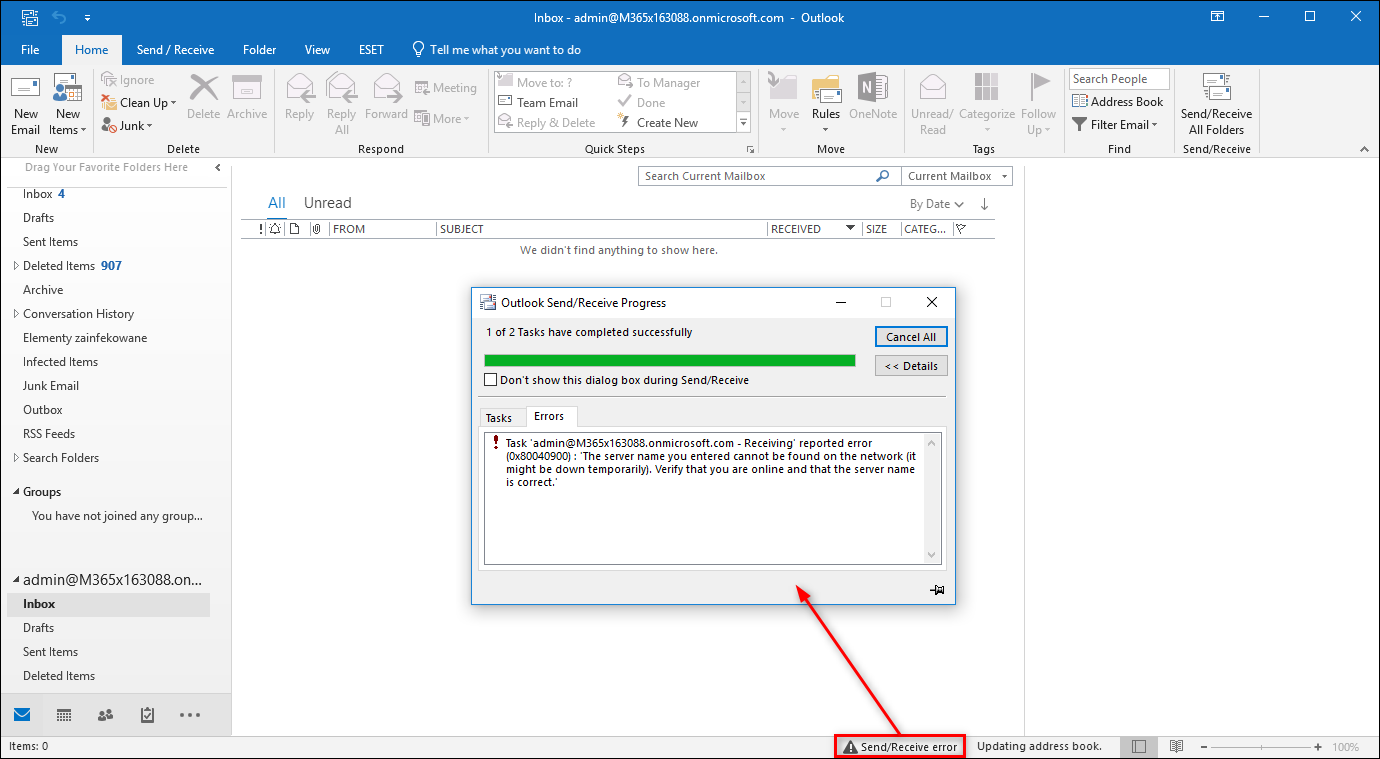Switch to the People view
This screenshot has height=759, width=1380.
[x=106, y=714]
